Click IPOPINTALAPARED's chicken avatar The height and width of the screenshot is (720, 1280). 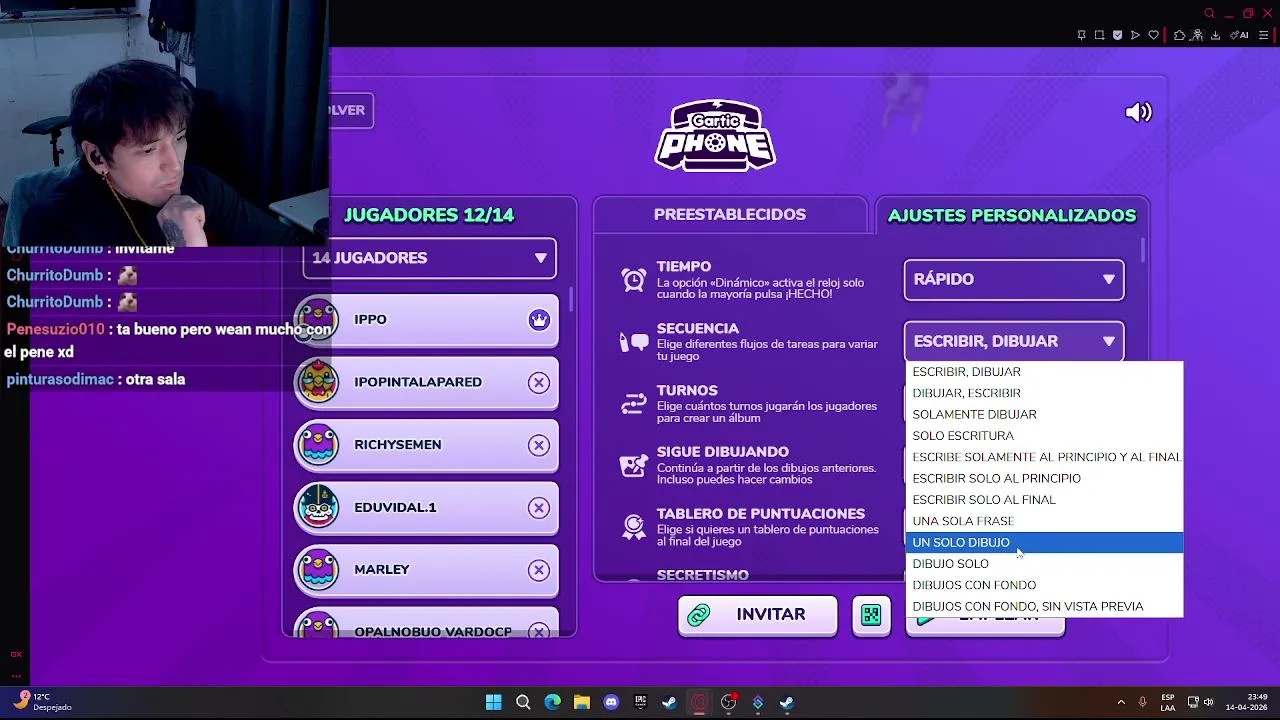pyautogui.click(x=318, y=382)
